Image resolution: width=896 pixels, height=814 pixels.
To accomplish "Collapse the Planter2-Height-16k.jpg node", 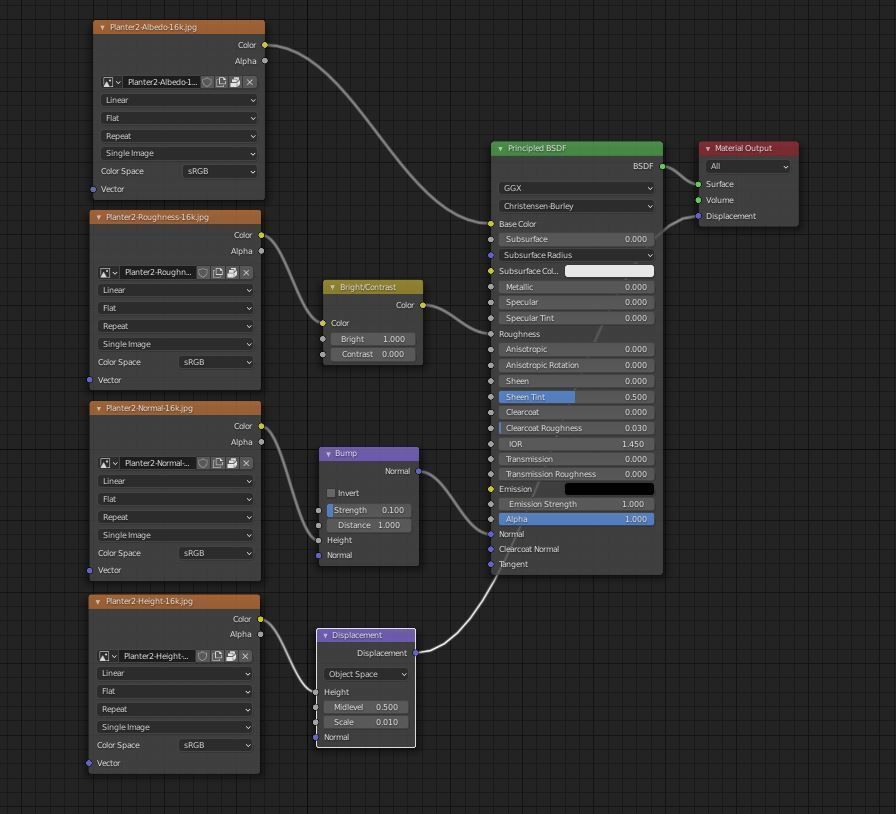I will [98, 601].
